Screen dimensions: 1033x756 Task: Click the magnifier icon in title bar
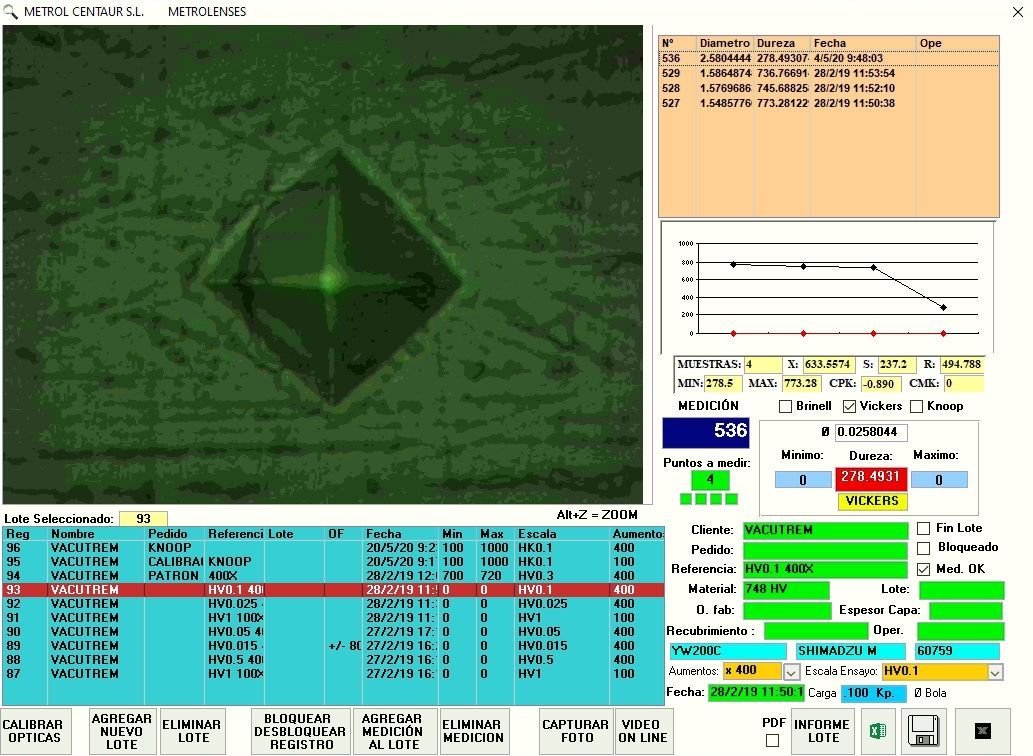coord(10,11)
